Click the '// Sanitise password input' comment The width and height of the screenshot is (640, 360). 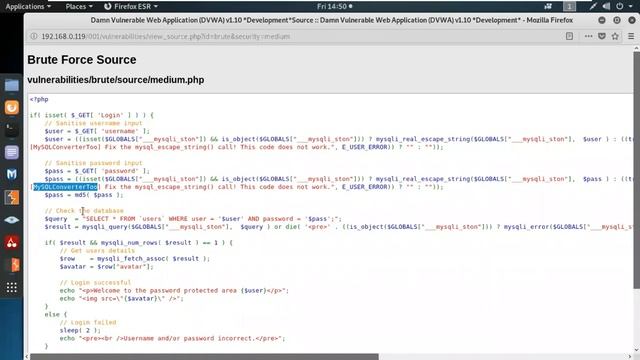click(93, 163)
